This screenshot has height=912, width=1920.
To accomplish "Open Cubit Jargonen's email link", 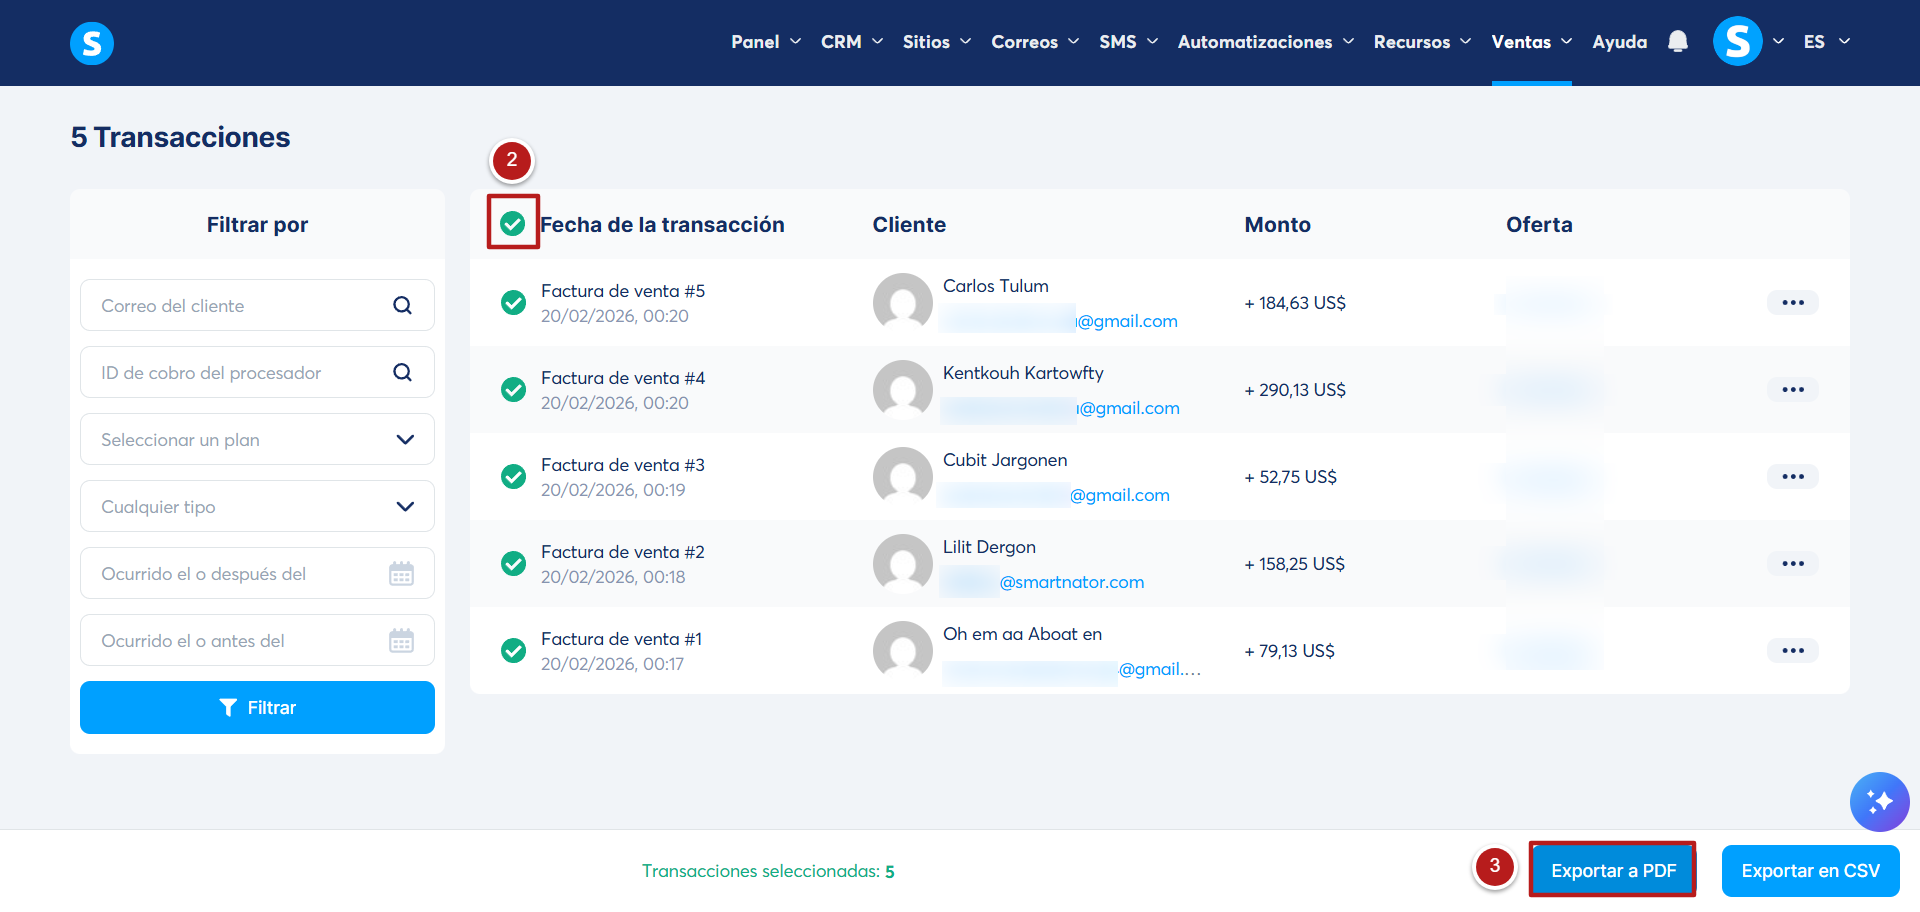I will click(x=1056, y=495).
